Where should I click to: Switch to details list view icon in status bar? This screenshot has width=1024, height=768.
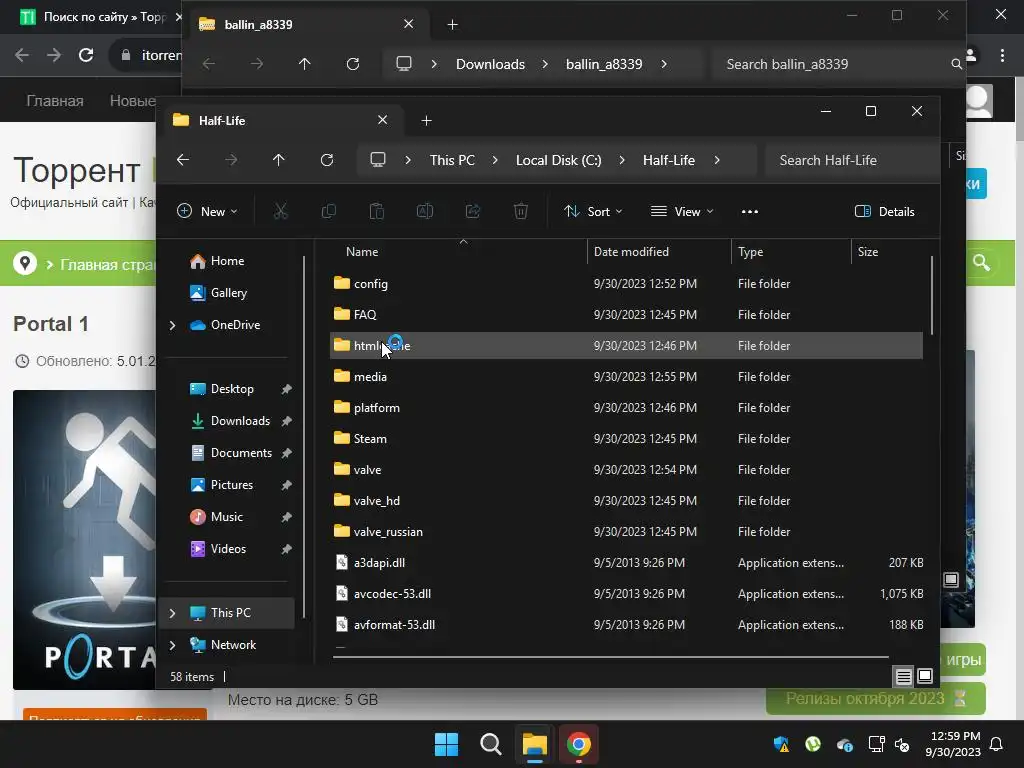tap(903, 677)
